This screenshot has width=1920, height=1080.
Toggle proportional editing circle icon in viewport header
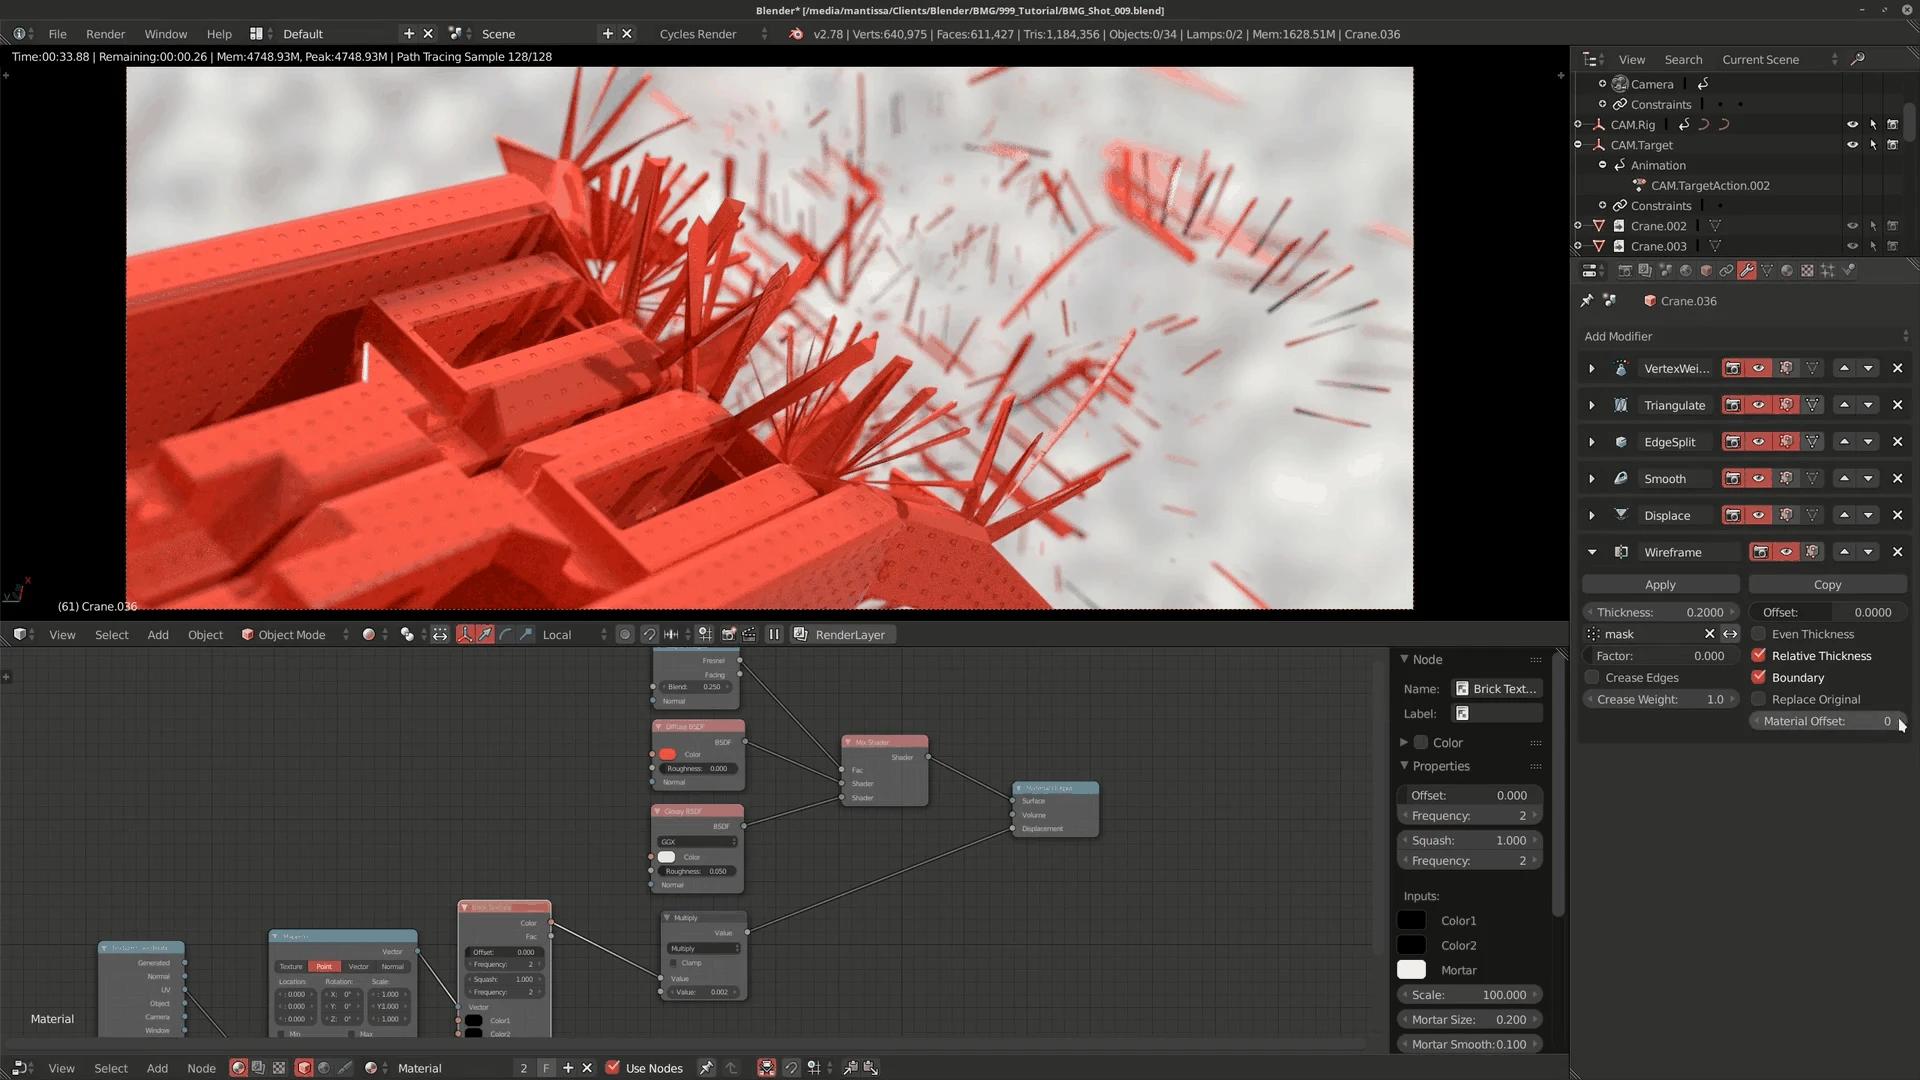(625, 634)
